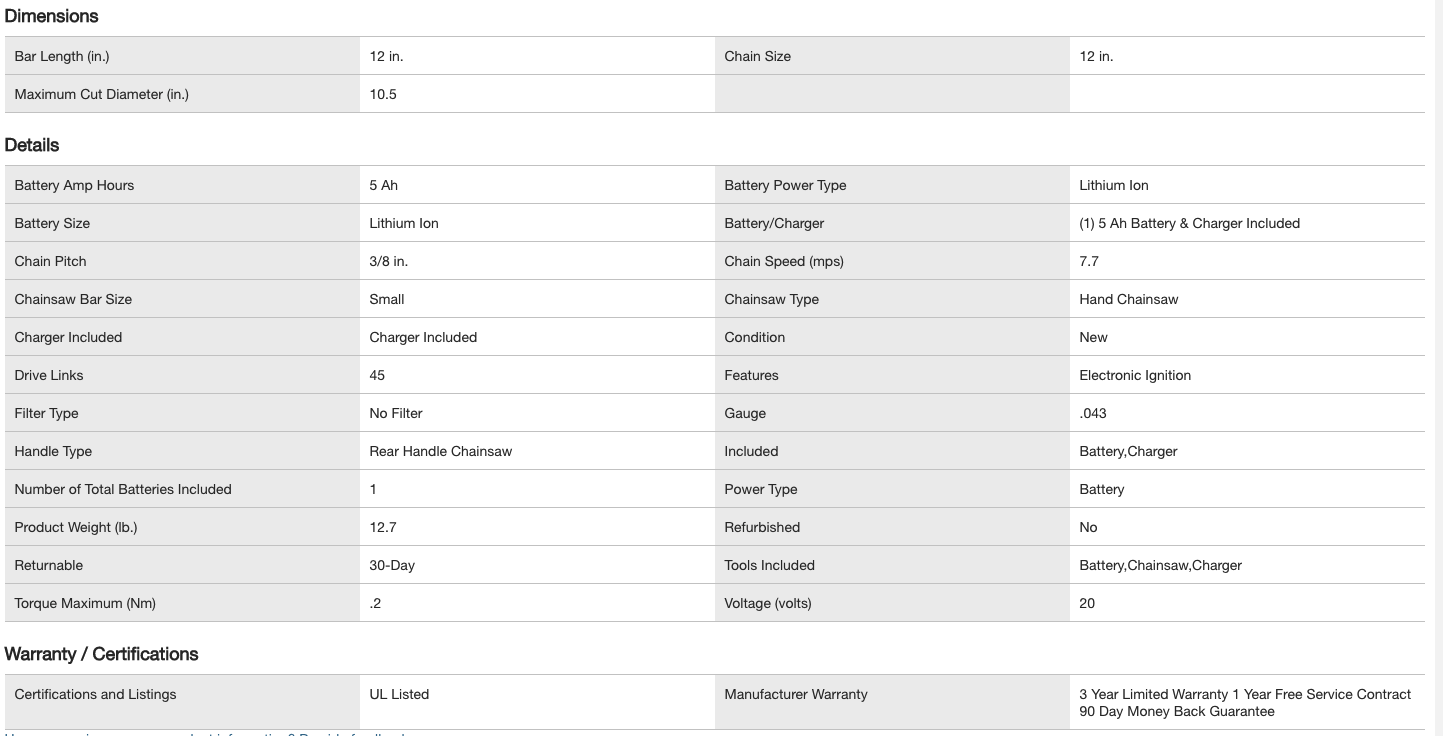This screenshot has height=736, width=1443.
Task: Click the Rear Handle Chainsaw value
Action: tap(440, 451)
